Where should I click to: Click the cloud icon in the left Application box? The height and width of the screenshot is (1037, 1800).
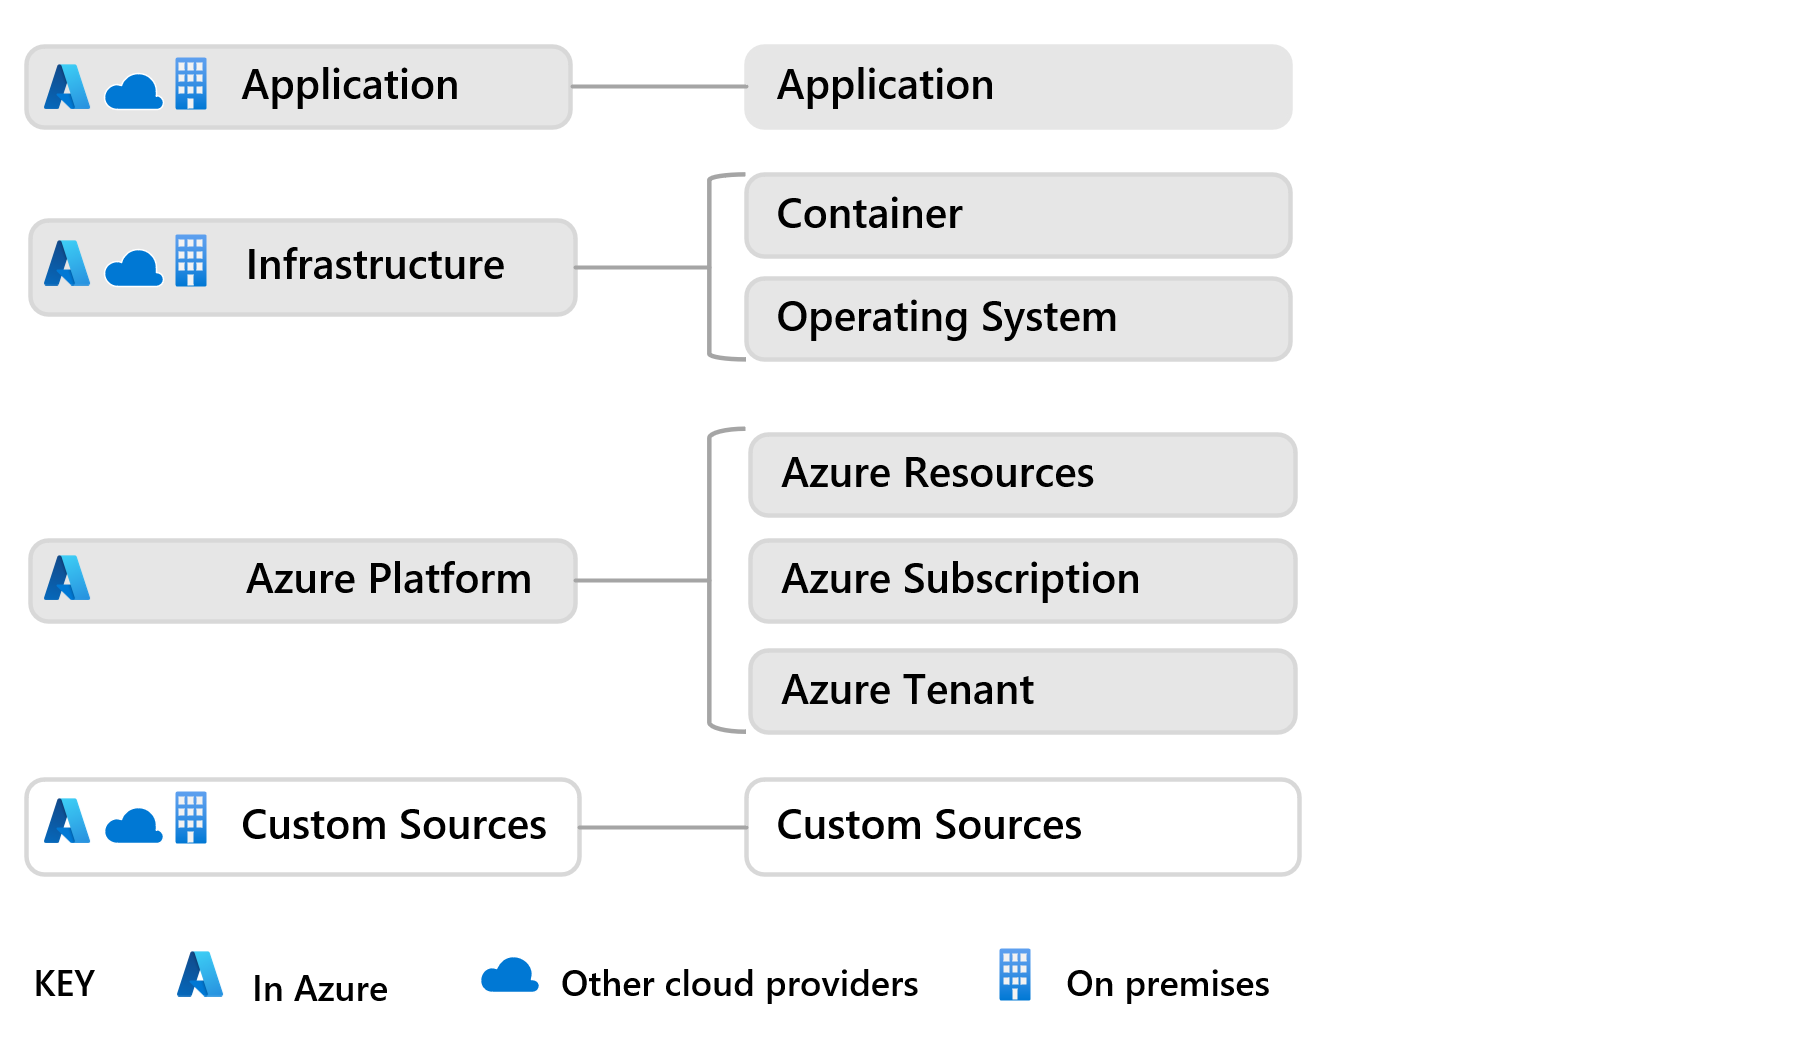(133, 92)
